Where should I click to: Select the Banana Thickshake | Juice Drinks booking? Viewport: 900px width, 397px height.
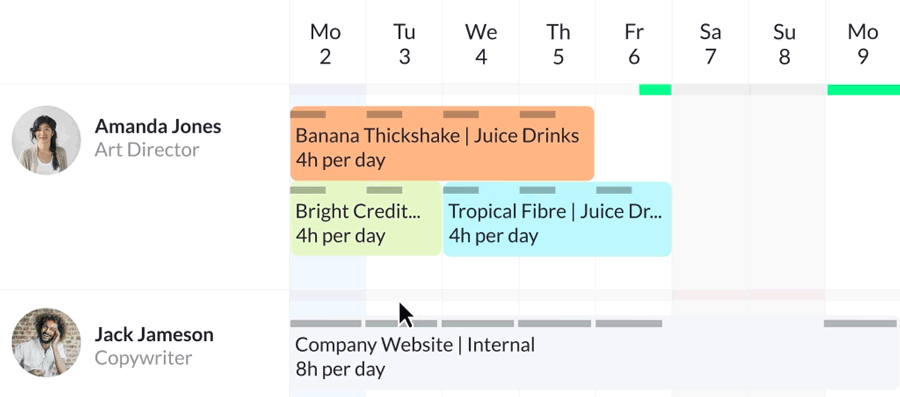click(x=442, y=143)
